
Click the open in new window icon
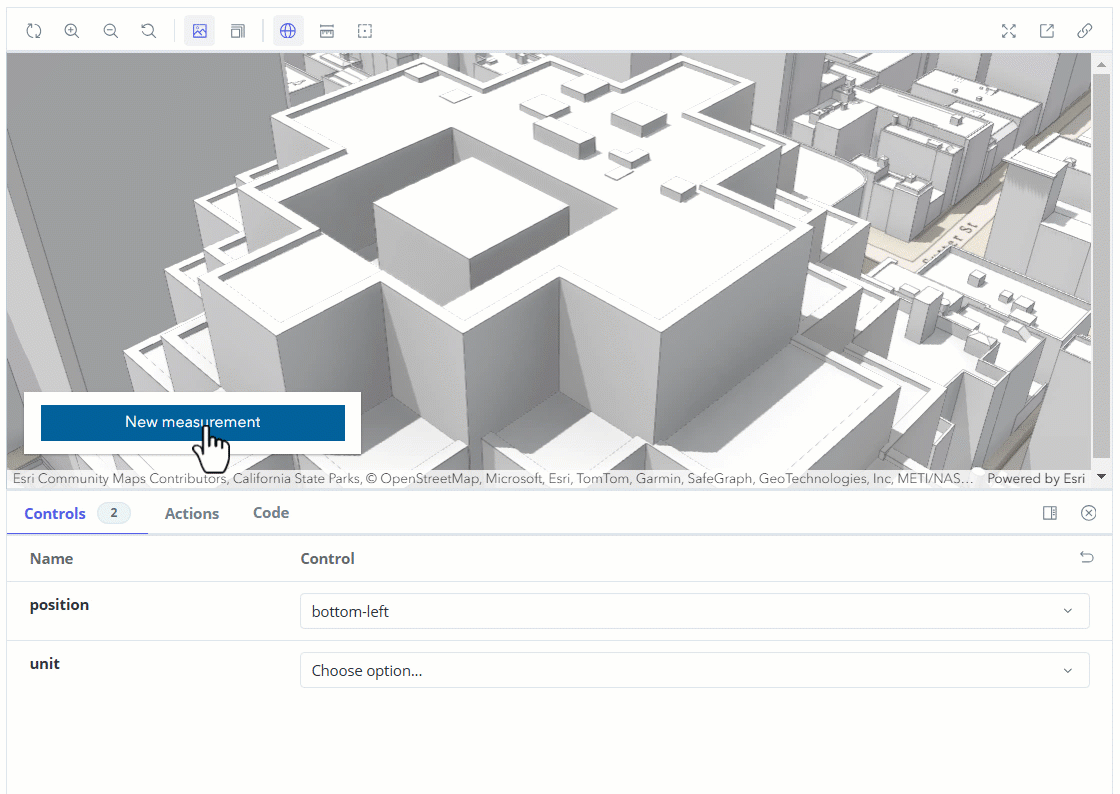(x=1047, y=31)
